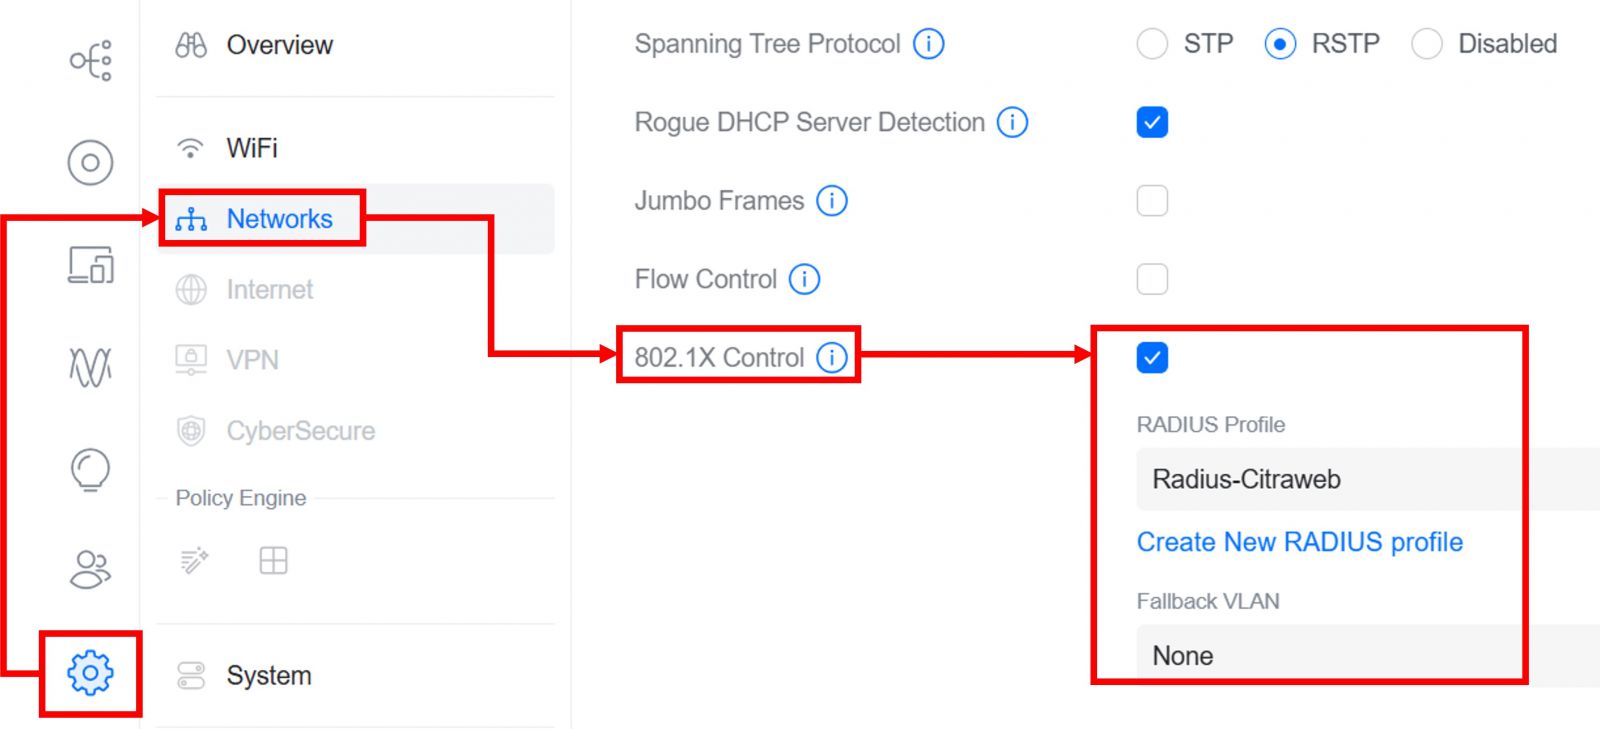The image size is (1600, 729).
Task: Select the Disabled spanning tree option
Action: (1427, 44)
